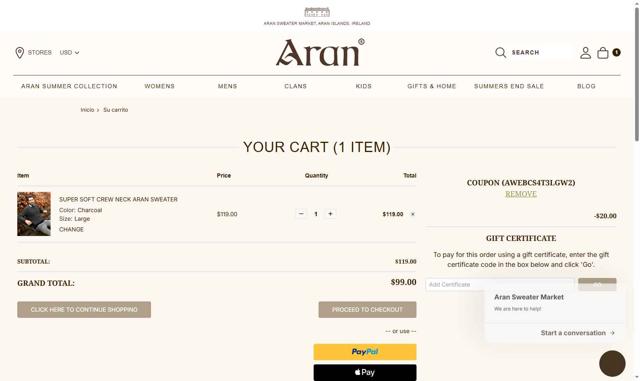
Task: Open the user account icon
Action: tap(585, 53)
